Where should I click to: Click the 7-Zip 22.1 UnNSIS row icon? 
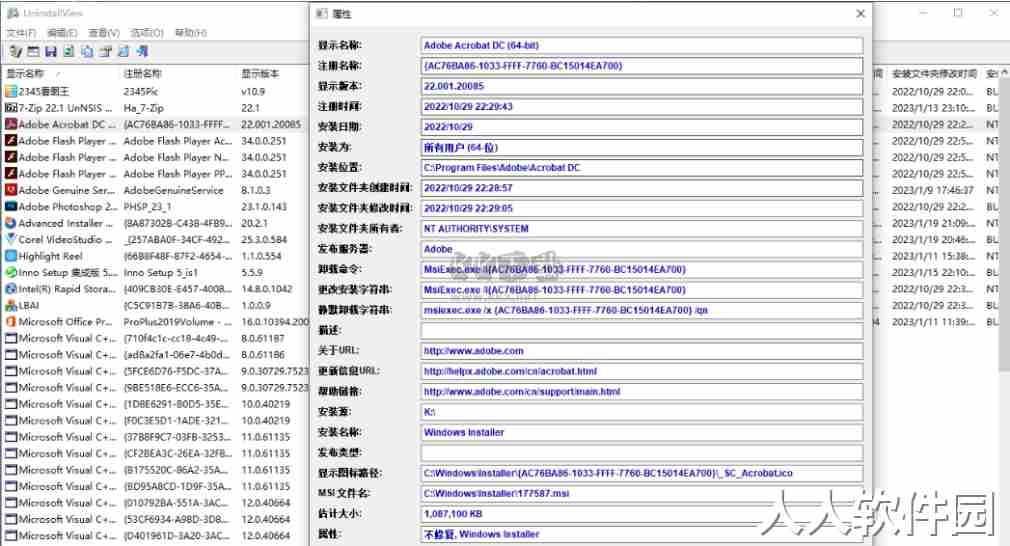coord(10,108)
